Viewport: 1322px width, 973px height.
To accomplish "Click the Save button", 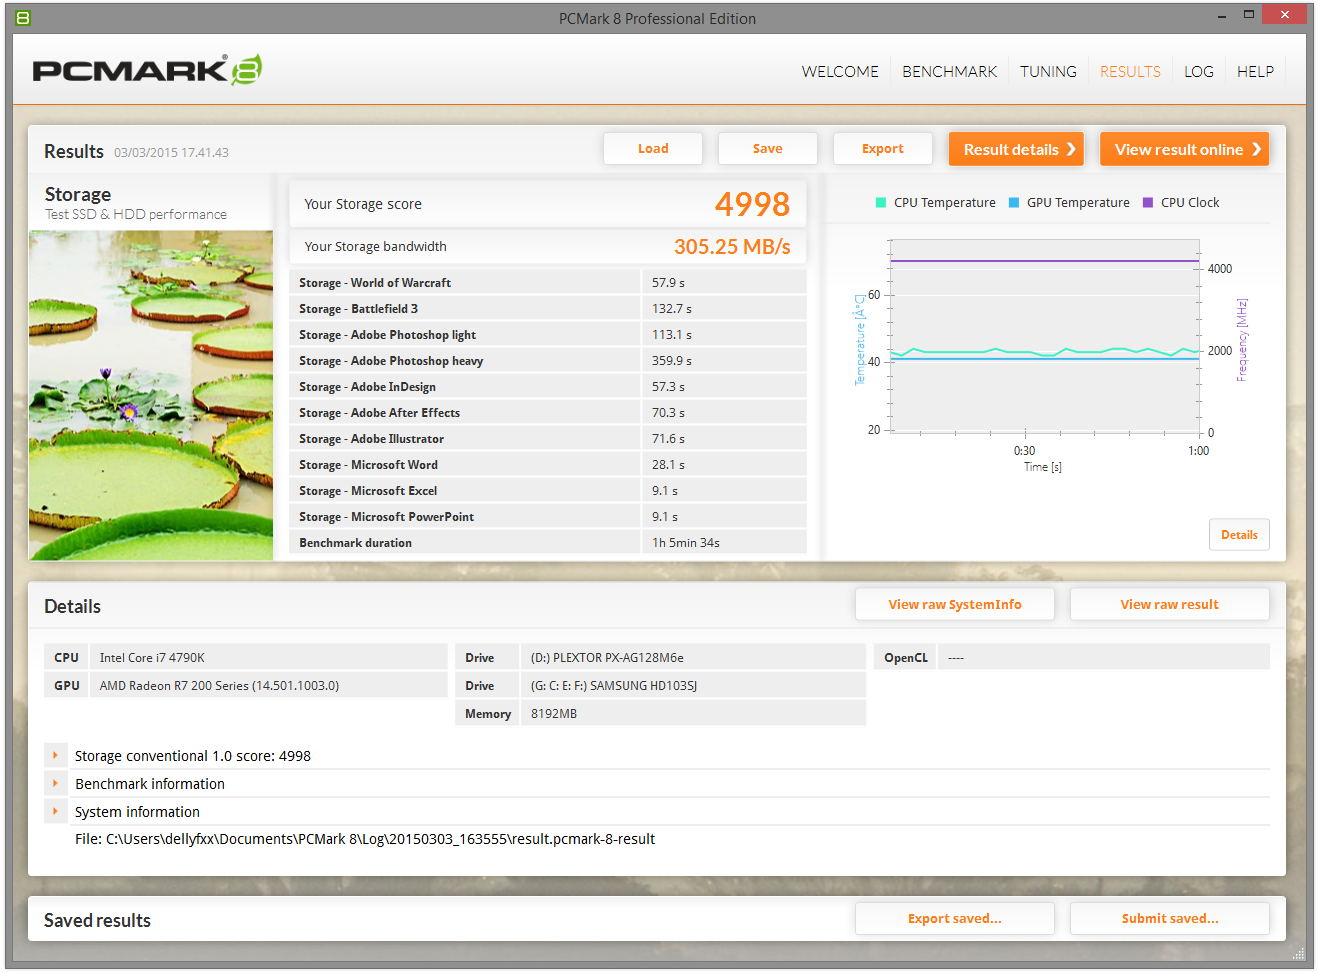I will coord(768,149).
